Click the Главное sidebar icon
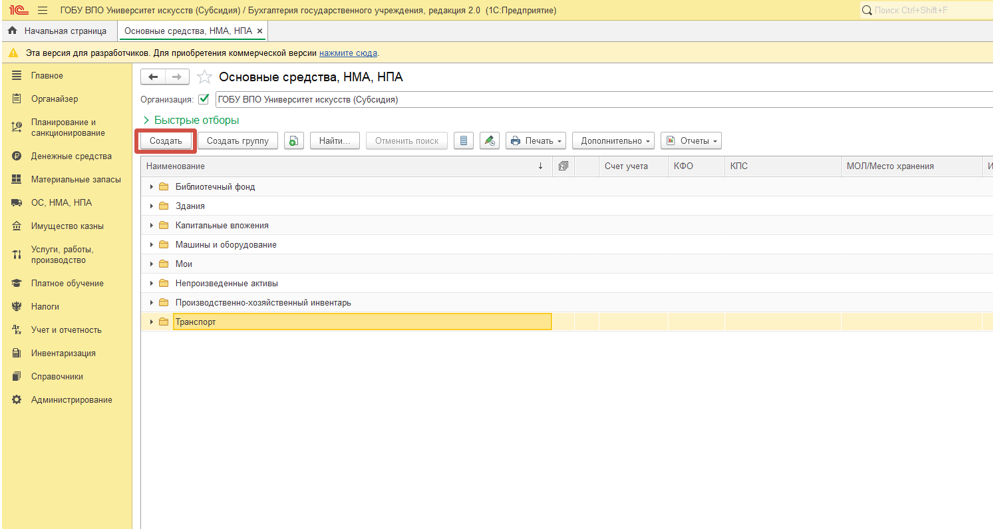Viewport: 993px width, 529px height. 16,75
